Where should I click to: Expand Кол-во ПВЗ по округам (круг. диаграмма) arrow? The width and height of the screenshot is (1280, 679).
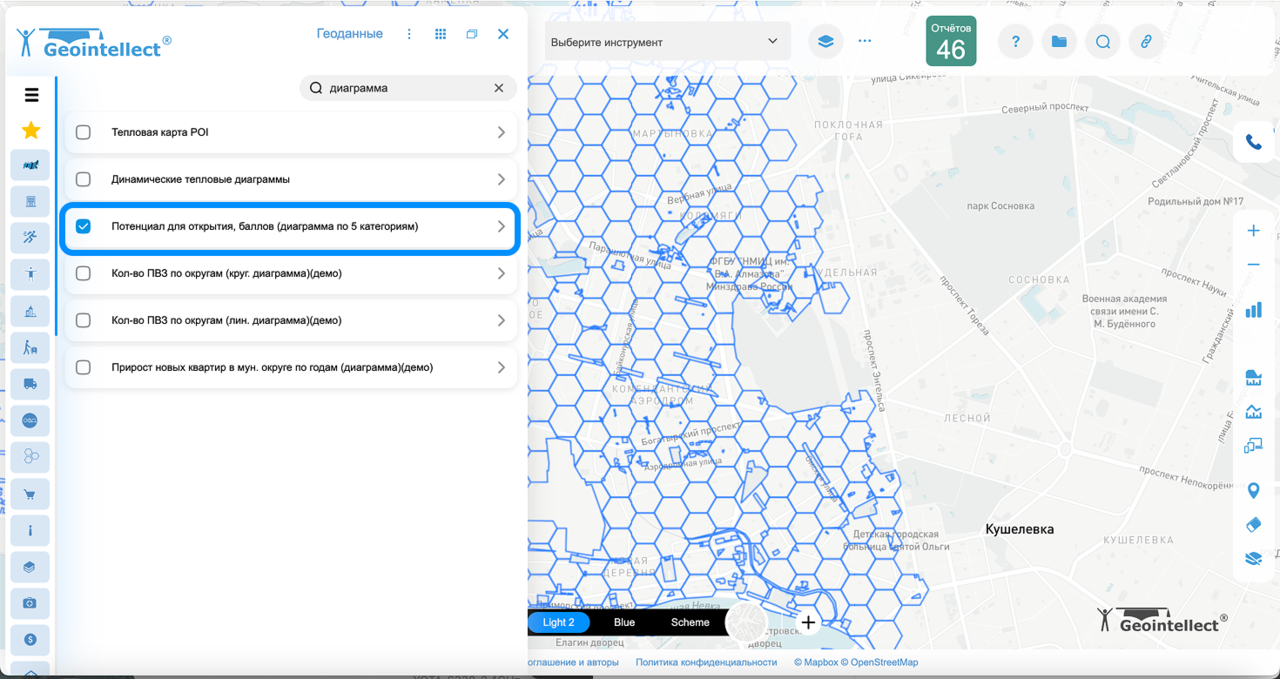pyautogui.click(x=501, y=273)
